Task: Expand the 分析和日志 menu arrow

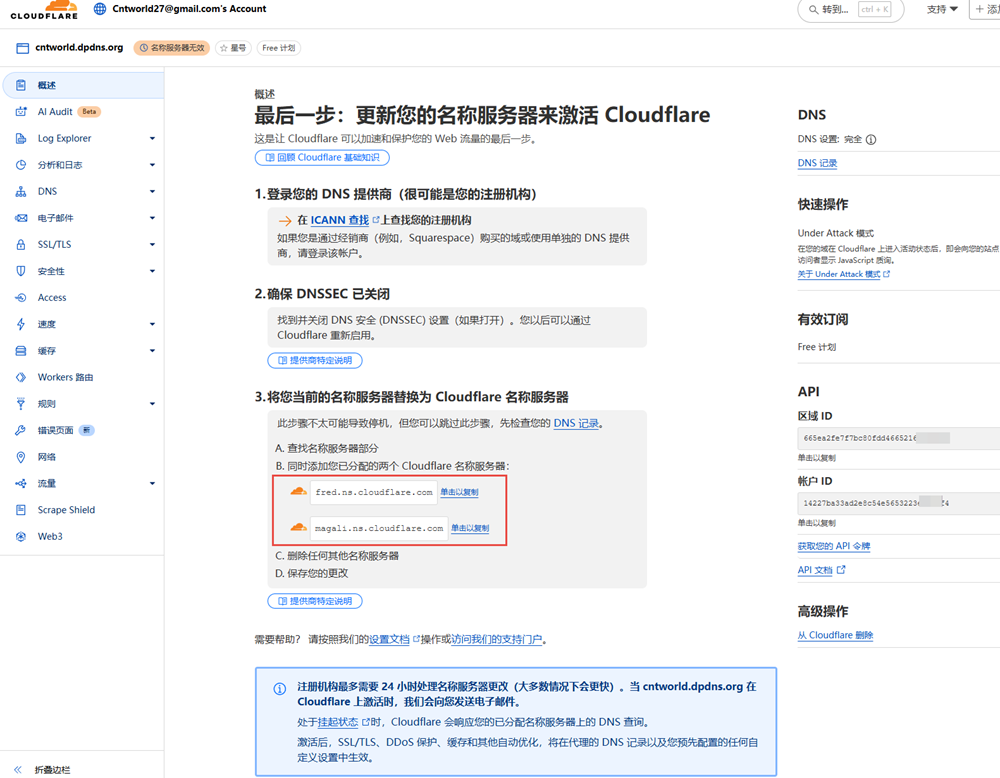Action: click(x=152, y=165)
